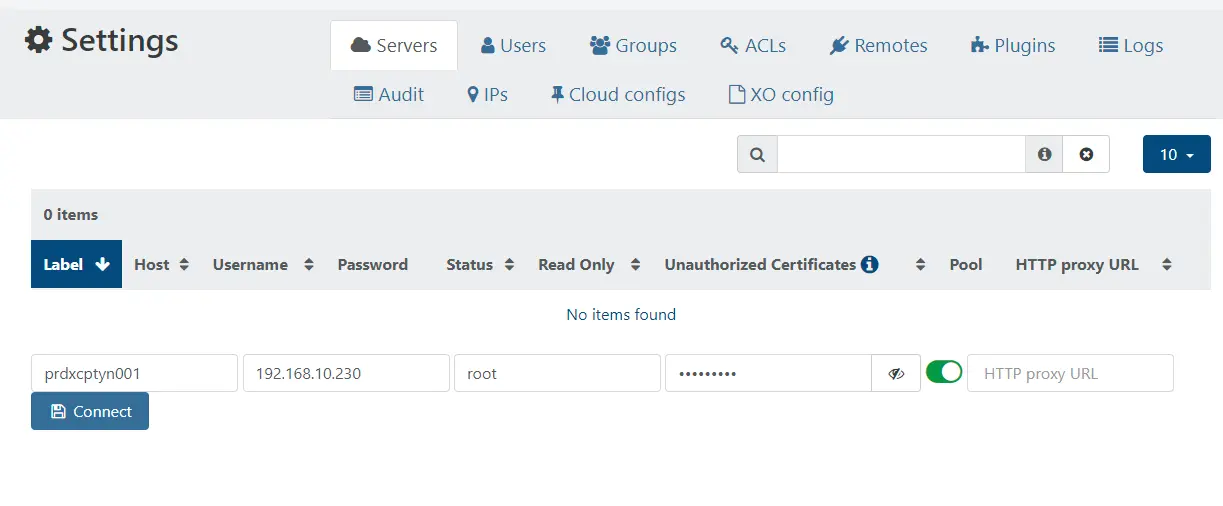Click the search text input box
Screen dimensions: 1223x506
pyautogui.click(x=900, y=155)
